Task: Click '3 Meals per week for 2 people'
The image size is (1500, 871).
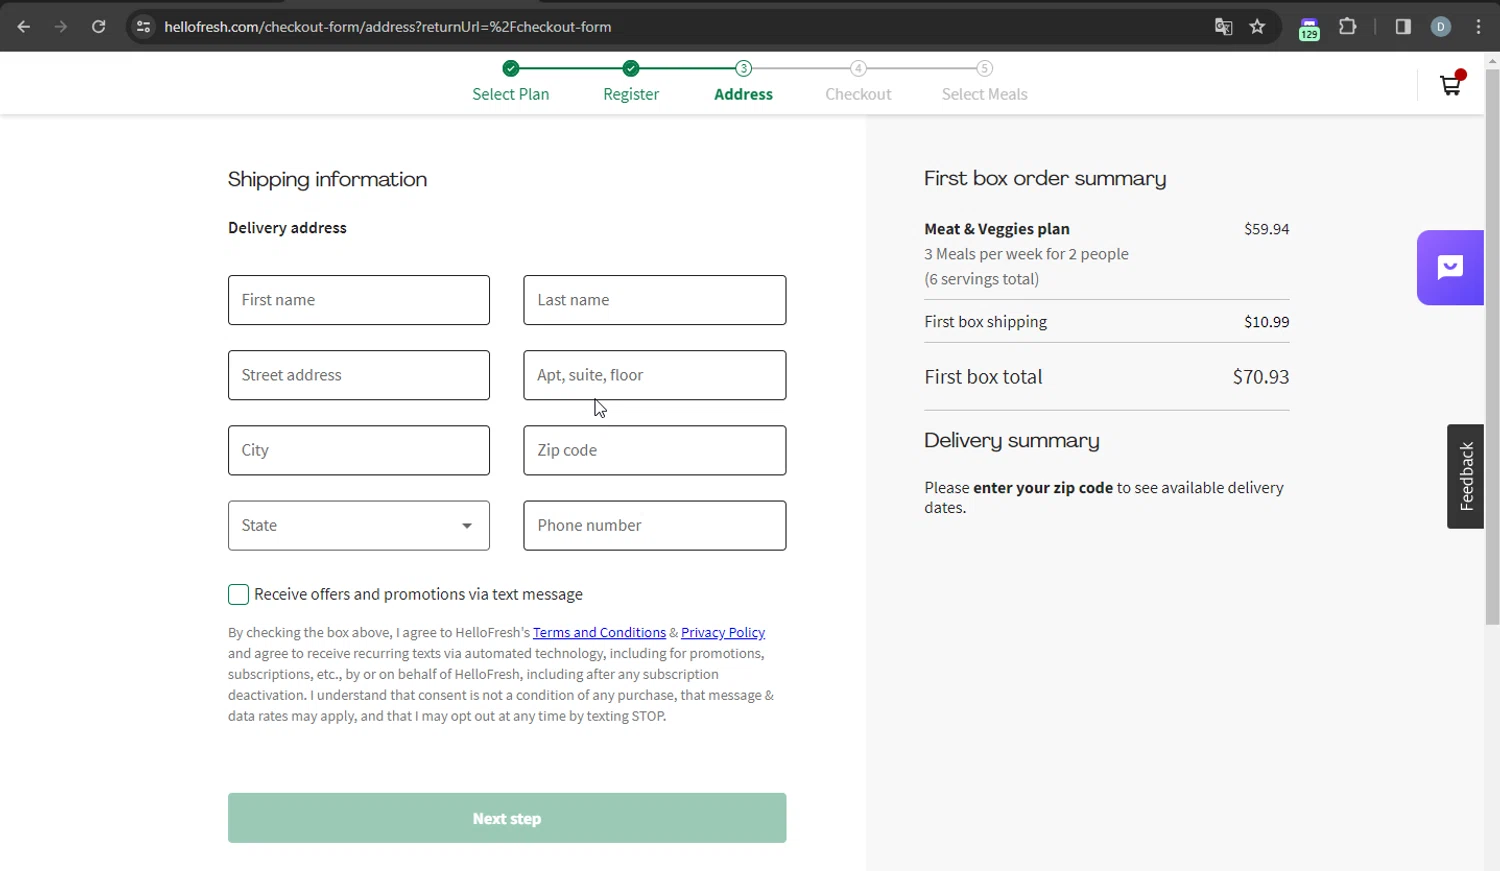Action: [1027, 254]
